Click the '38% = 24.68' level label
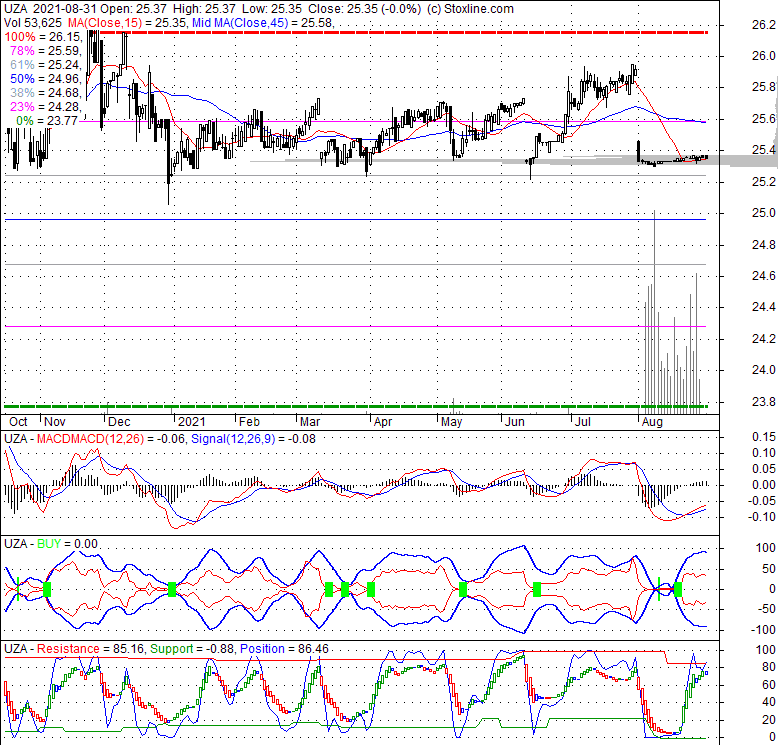780x745 pixels. pos(45,93)
